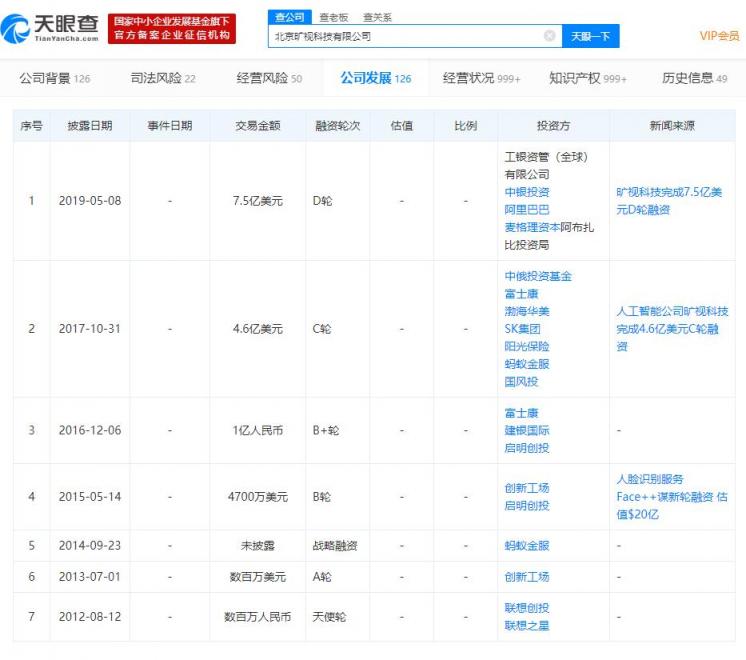Screen dimensions: 746x660
Task: Click the 融资轮次 column header
Action: tap(338, 126)
